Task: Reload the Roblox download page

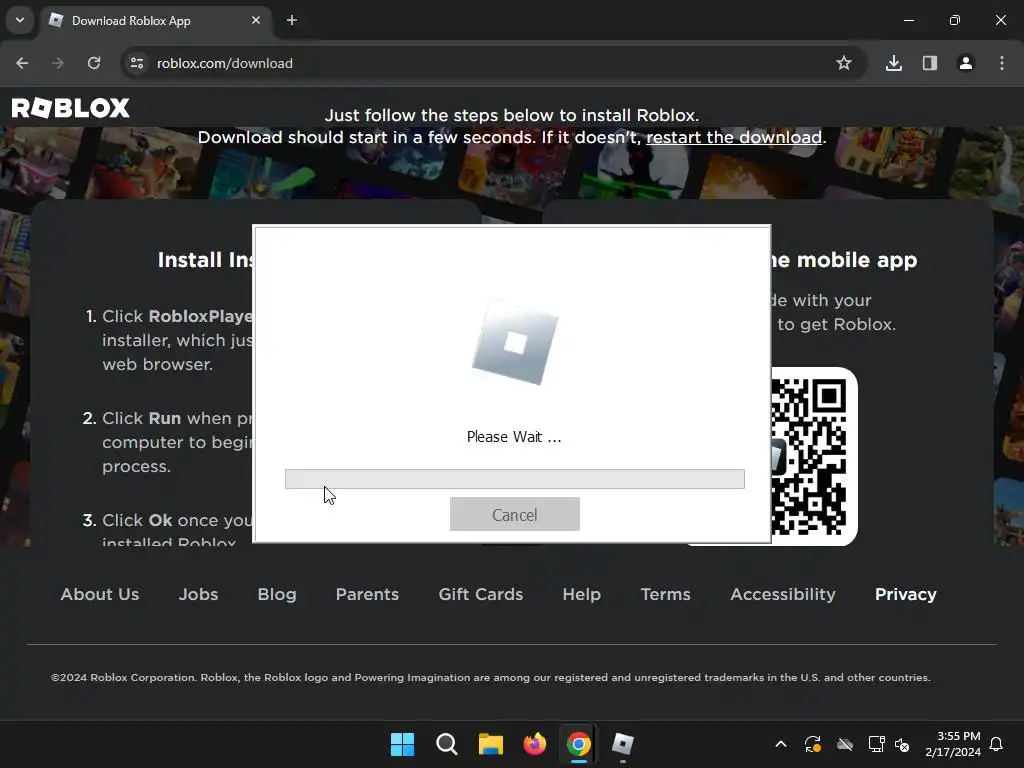Action: [x=94, y=63]
